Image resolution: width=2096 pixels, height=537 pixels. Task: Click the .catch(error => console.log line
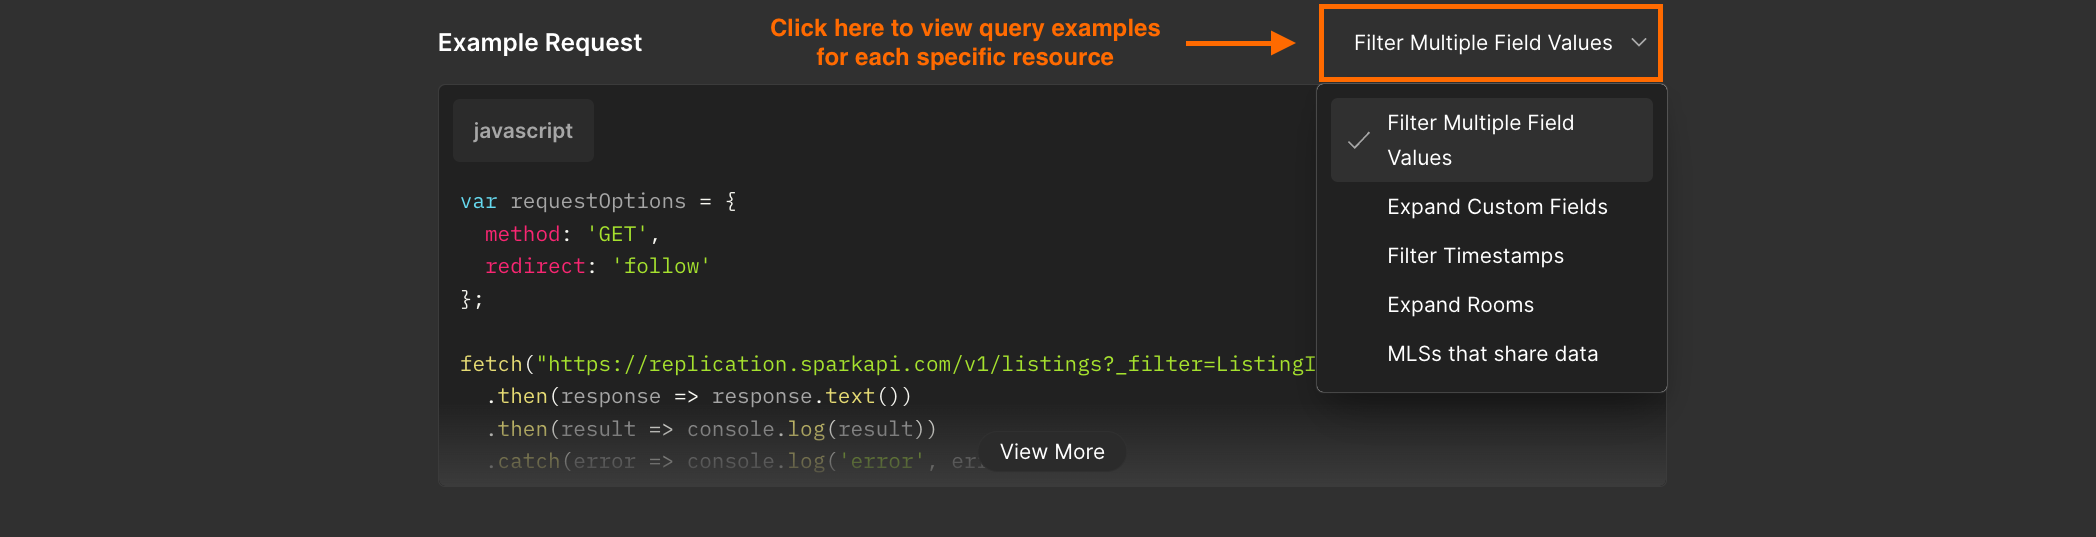(733, 461)
